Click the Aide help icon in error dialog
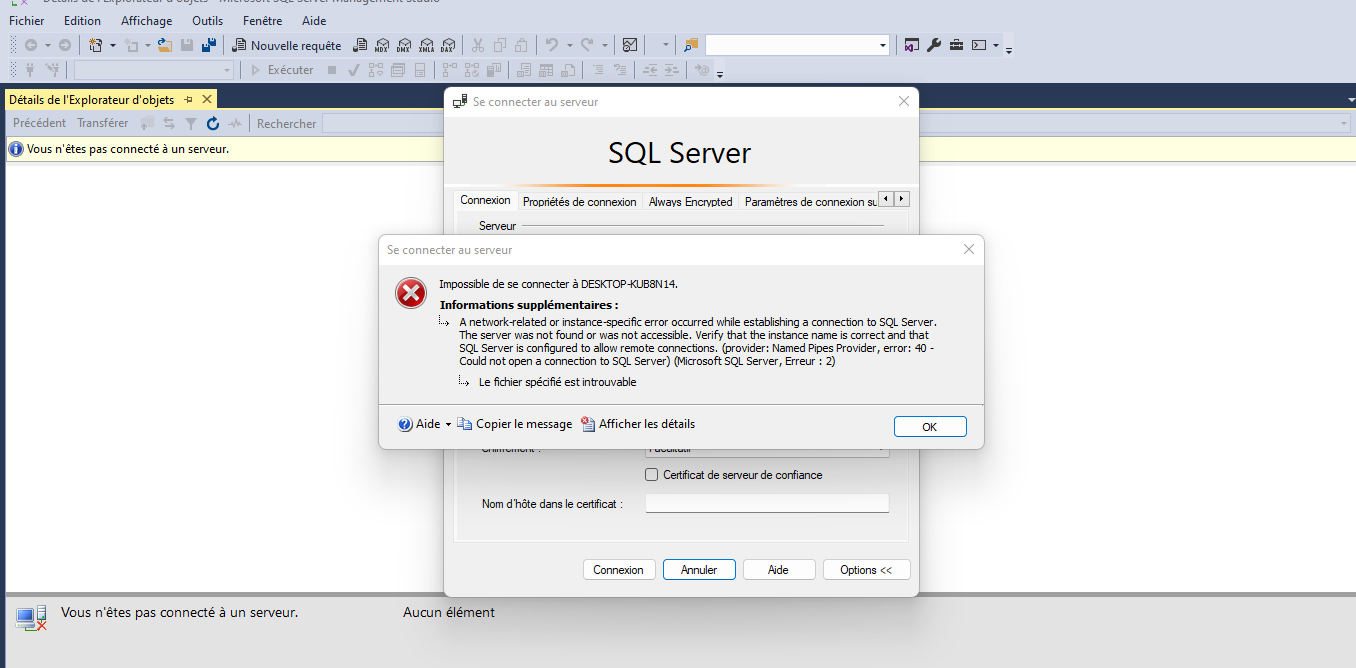Image resolution: width=1356 pixels, height=668 pixels. click(x=405, y=425)
